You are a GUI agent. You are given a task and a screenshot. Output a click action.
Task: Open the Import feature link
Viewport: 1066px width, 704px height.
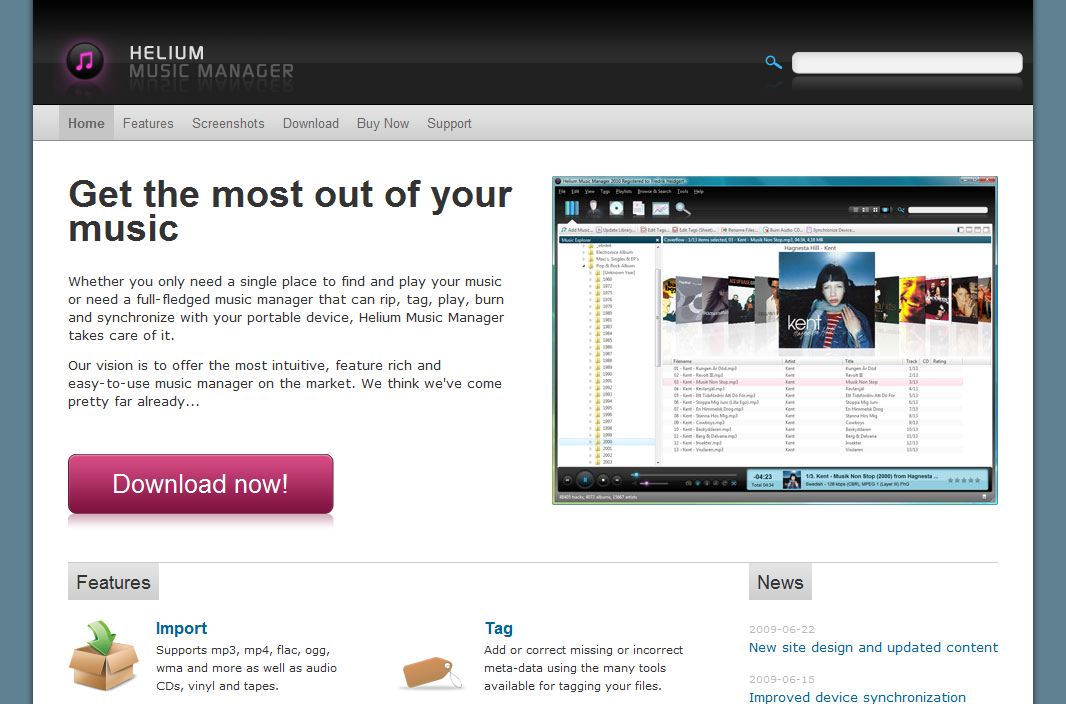click(182, 628)
